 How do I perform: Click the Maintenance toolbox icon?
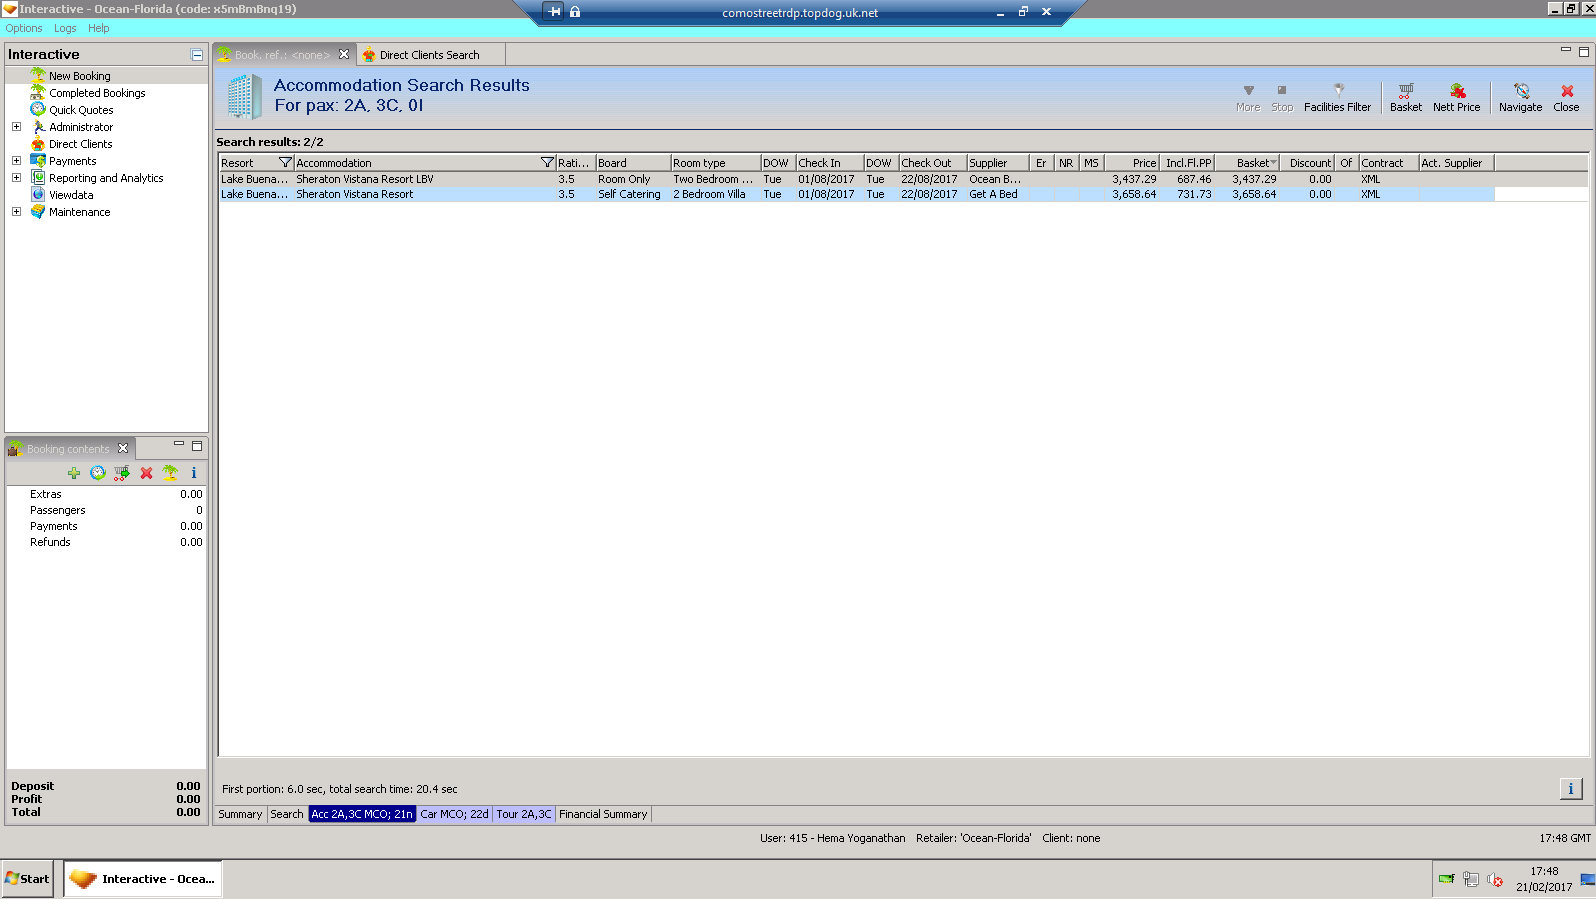click(38, 212)
